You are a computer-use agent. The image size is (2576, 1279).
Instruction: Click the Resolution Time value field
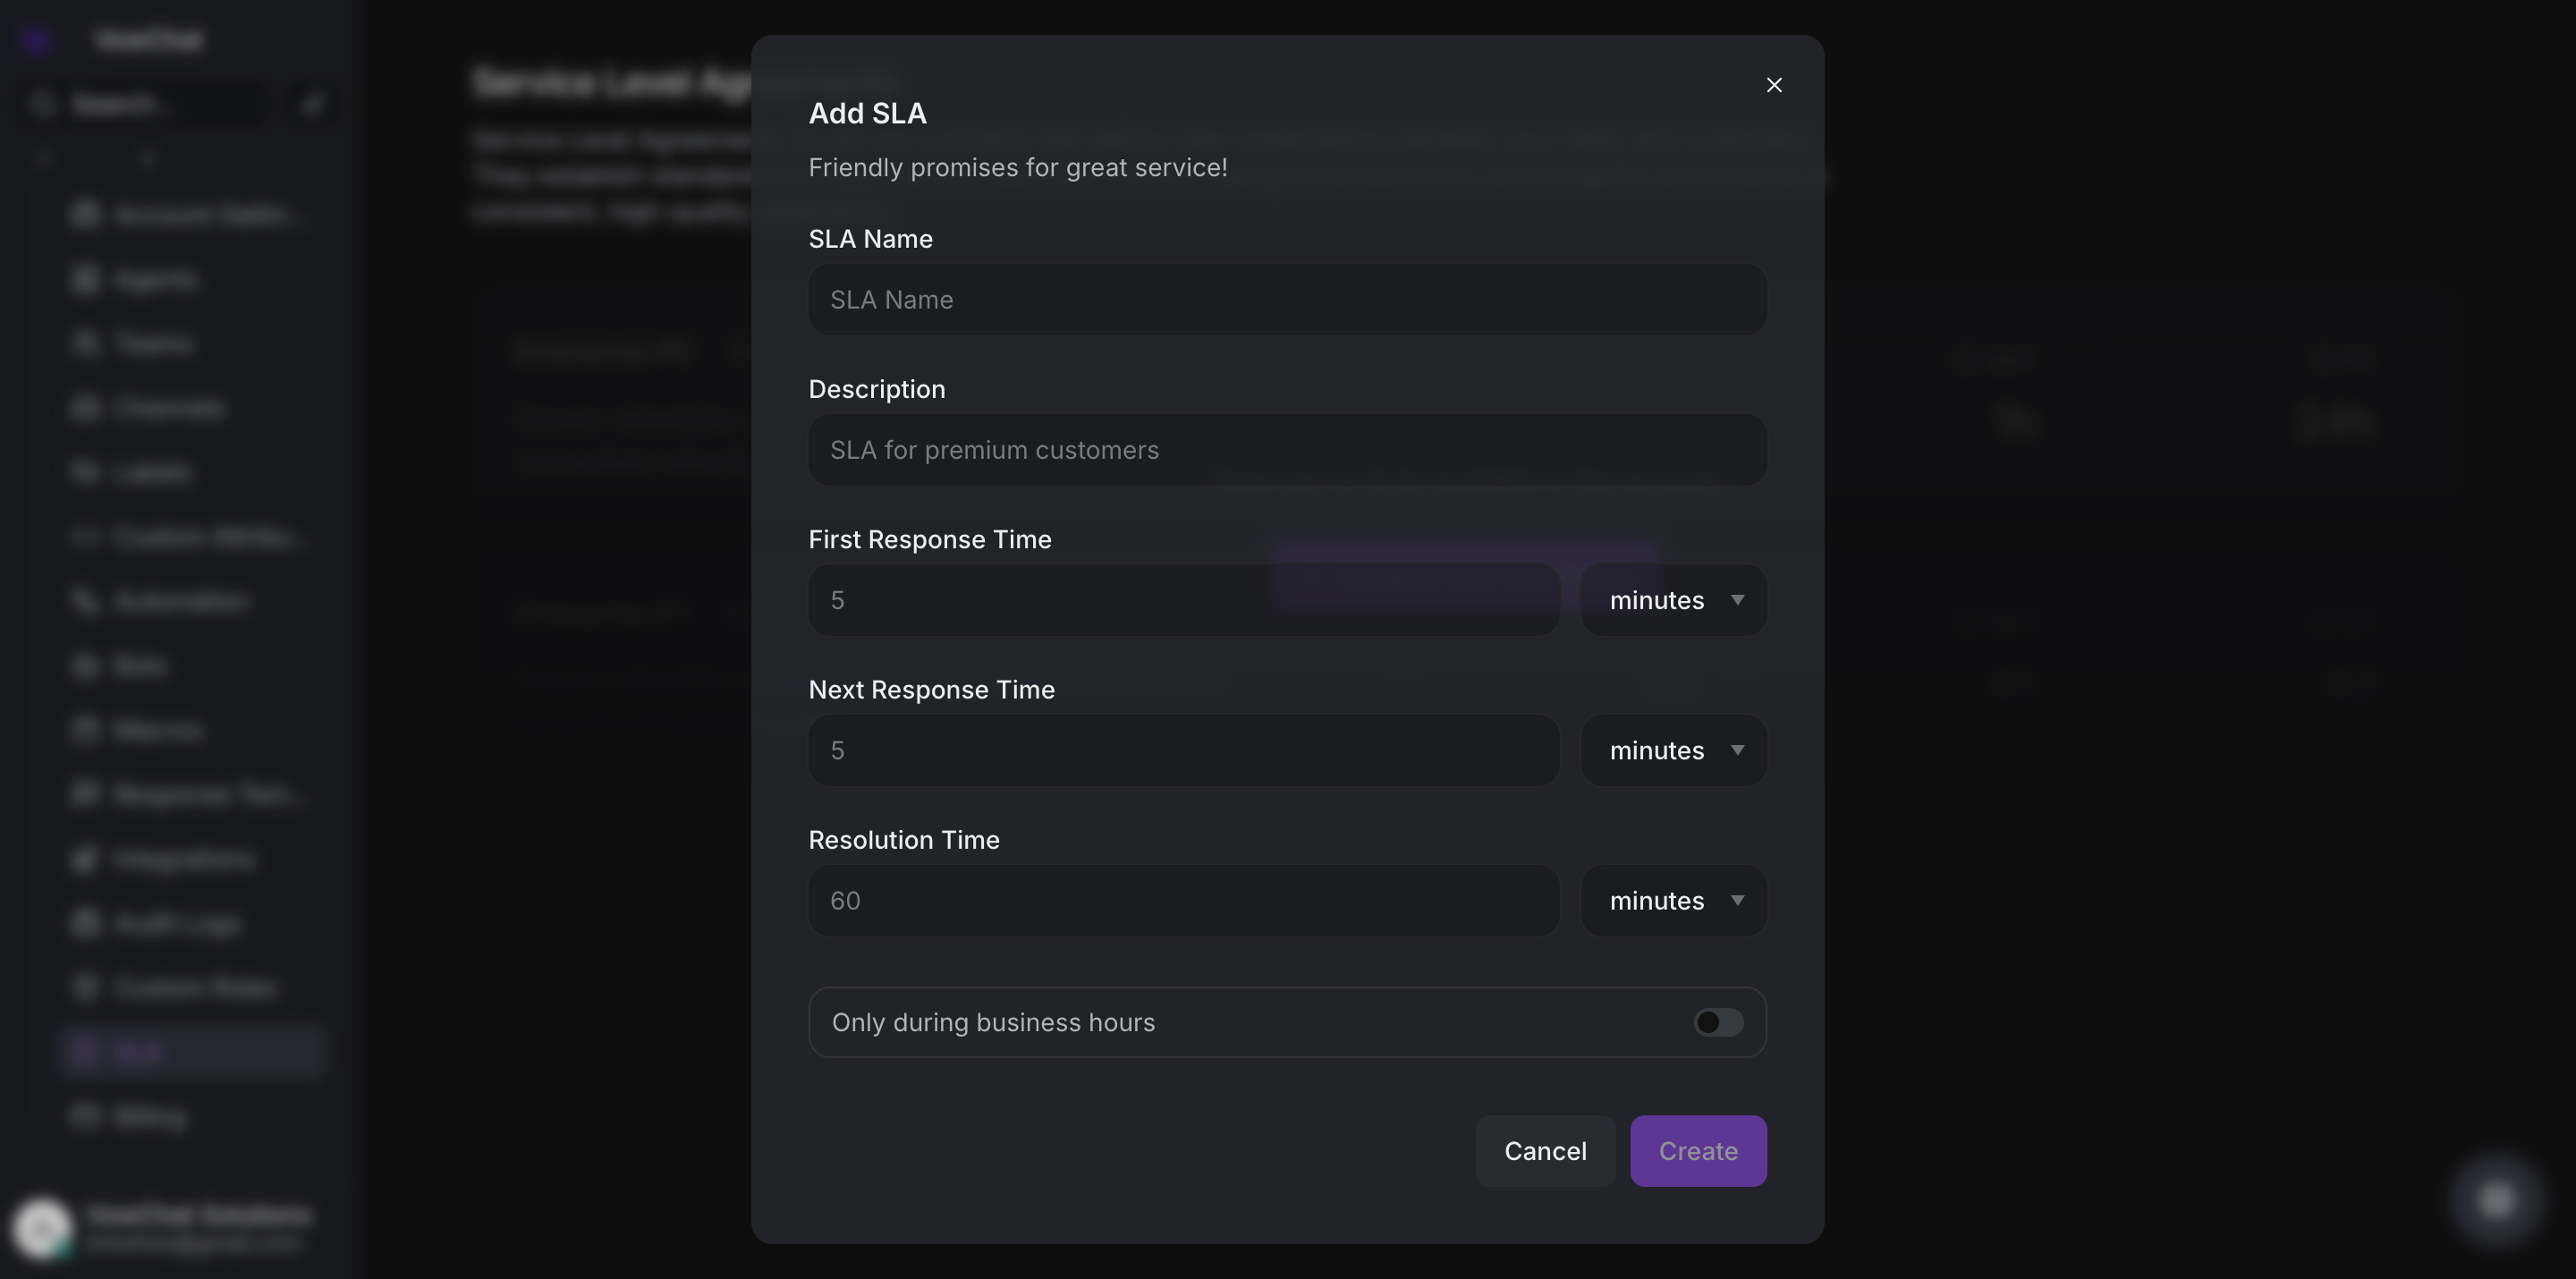[x=1184, y=900]
